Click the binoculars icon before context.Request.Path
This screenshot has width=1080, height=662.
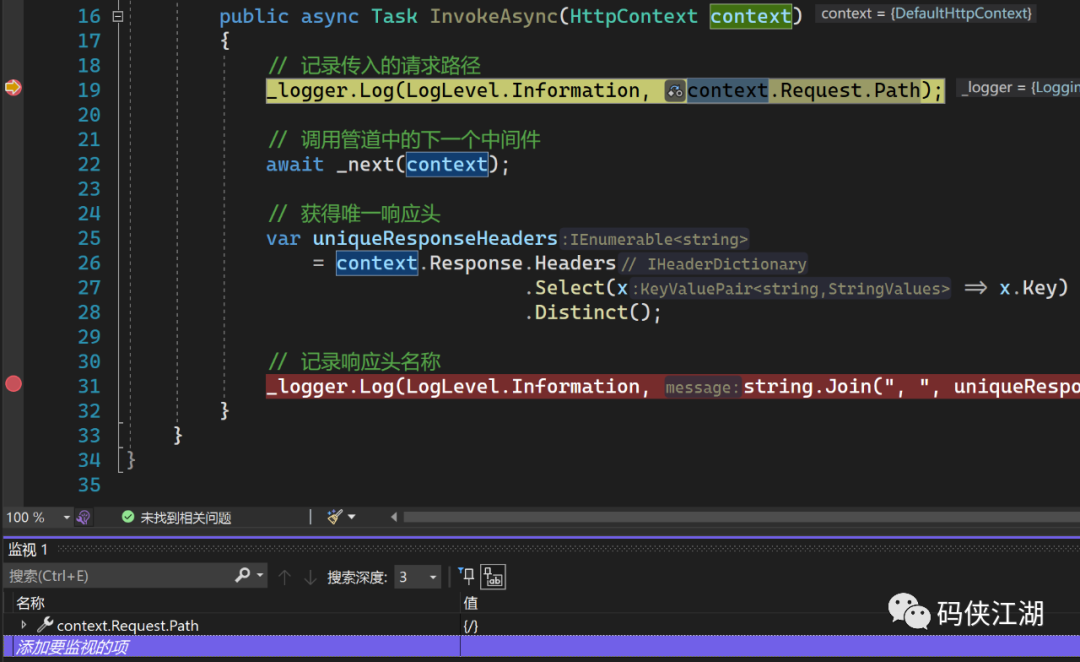(x=675, y=91)
